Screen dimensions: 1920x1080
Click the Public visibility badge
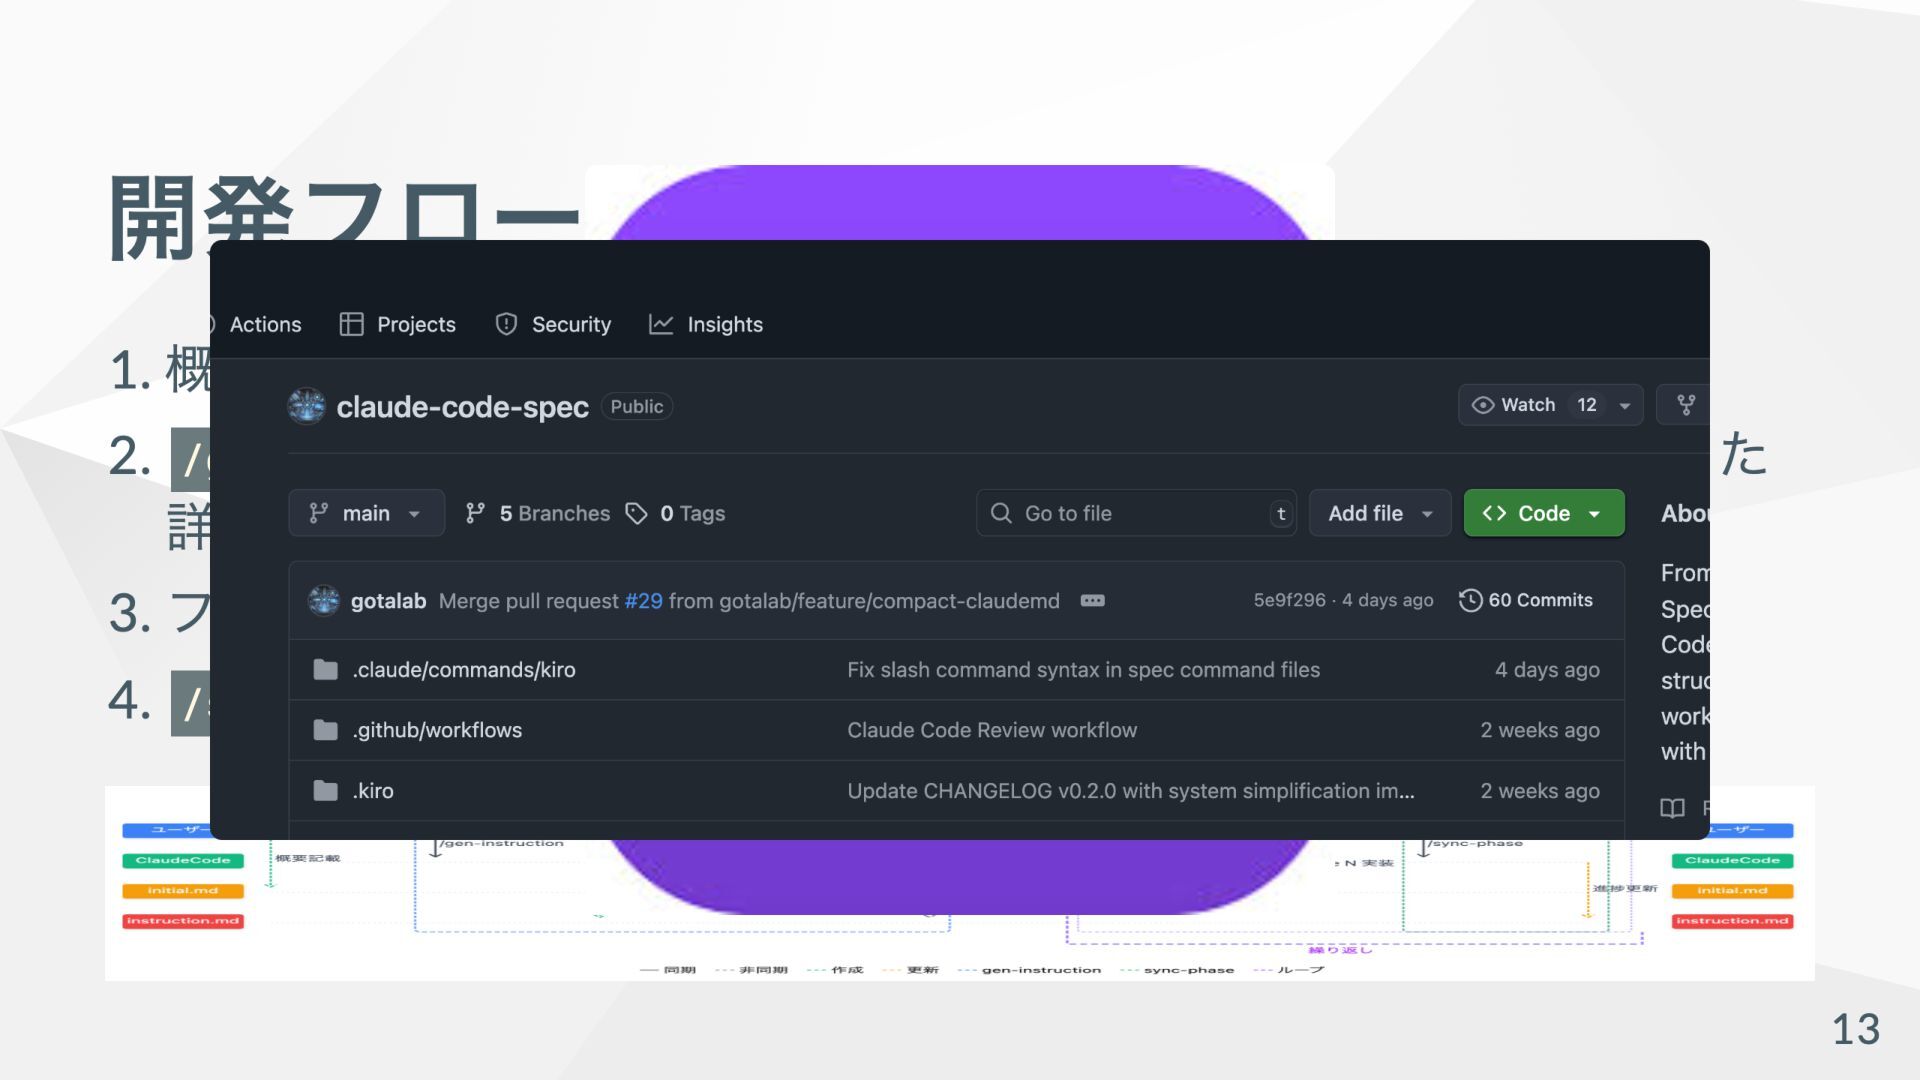(x=637, y=407)
